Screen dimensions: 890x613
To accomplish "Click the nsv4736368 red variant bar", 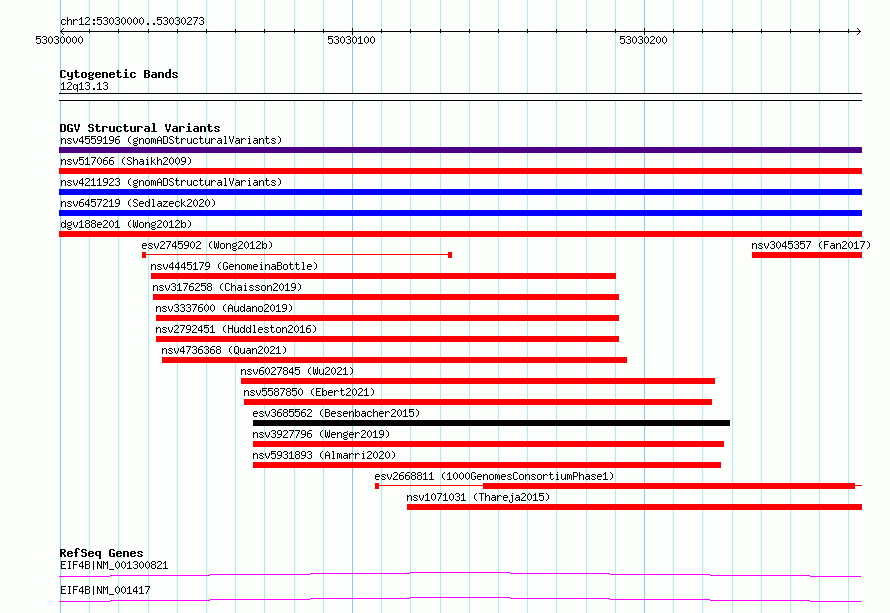I will pos(394,360).
